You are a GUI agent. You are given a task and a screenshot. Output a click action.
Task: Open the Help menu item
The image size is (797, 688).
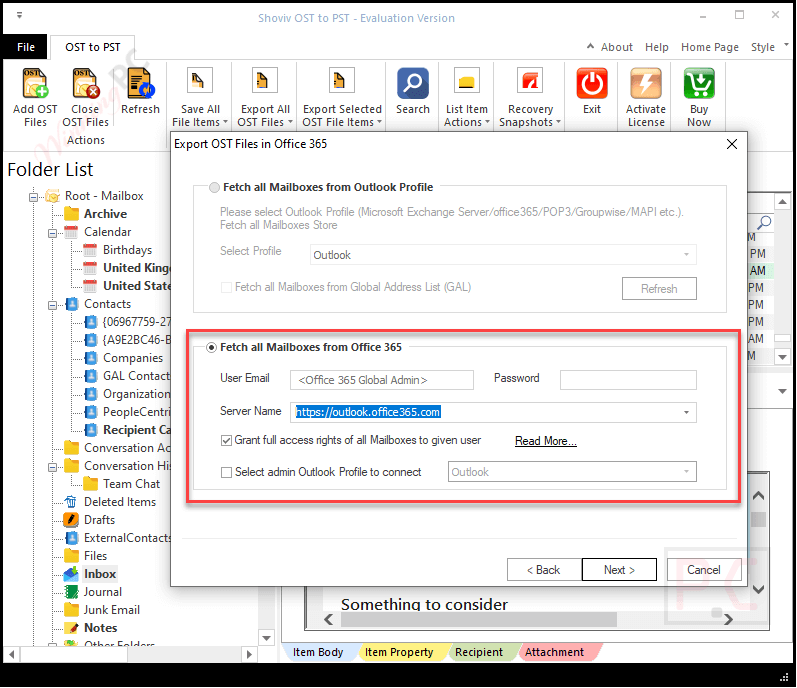coord(657,47)
